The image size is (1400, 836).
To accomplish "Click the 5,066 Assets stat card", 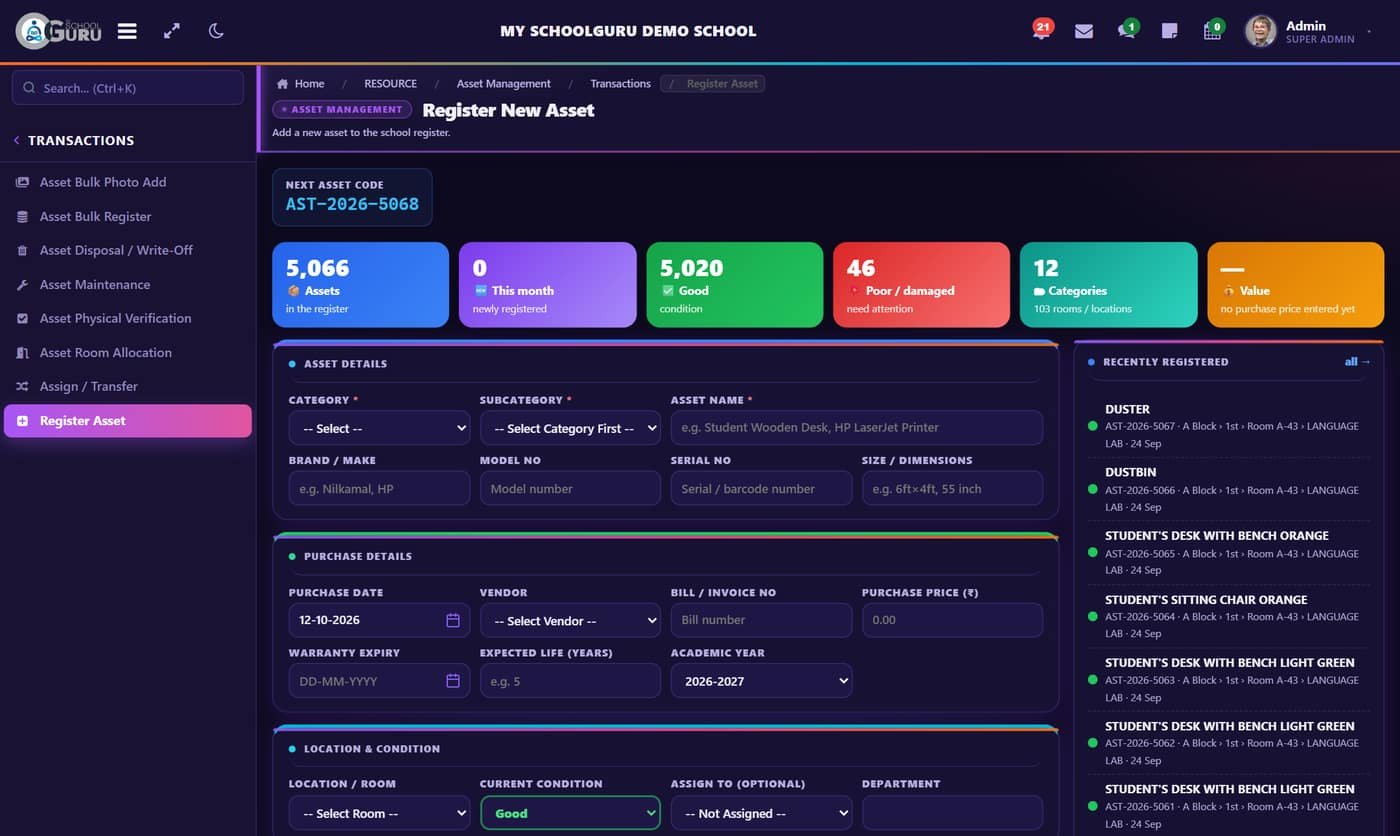I will 360,285.
